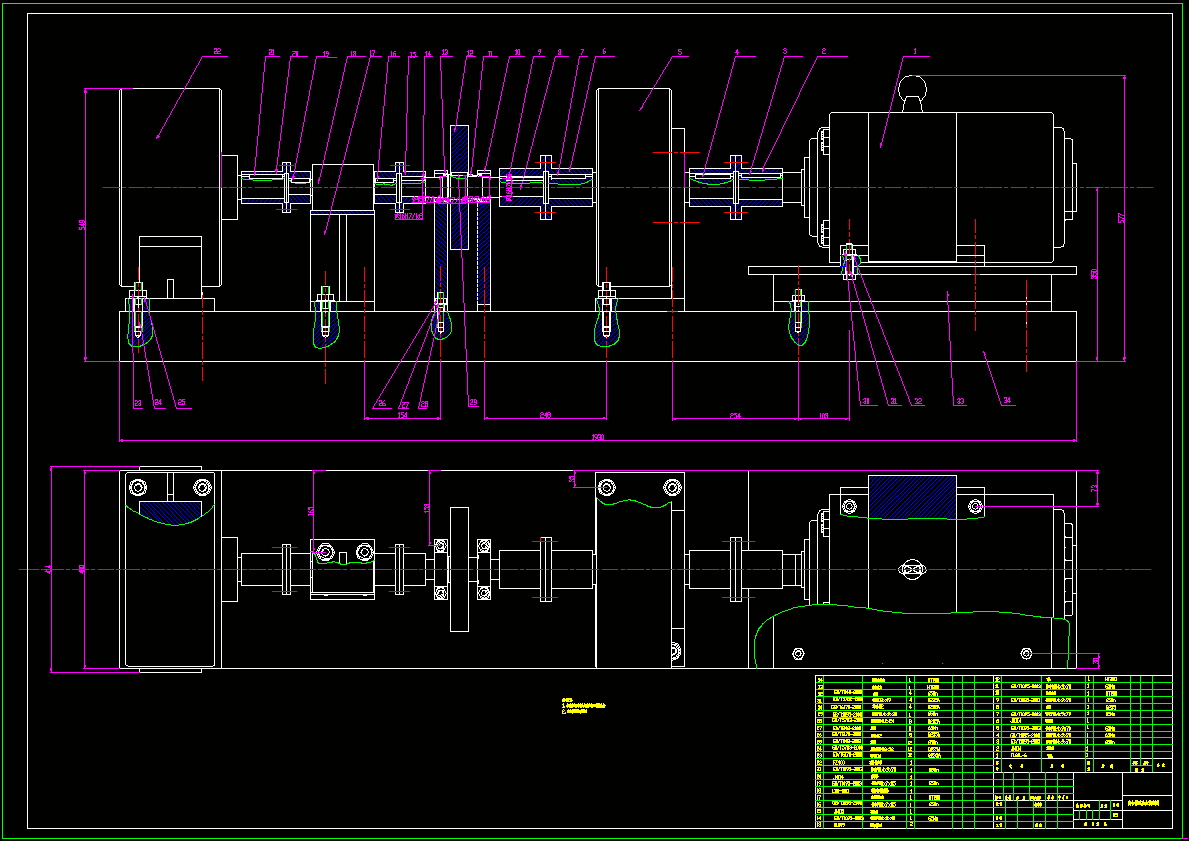Viewport: 1189px width, 841px height.
Task: Select part callout number 34
Action: 1006,401
